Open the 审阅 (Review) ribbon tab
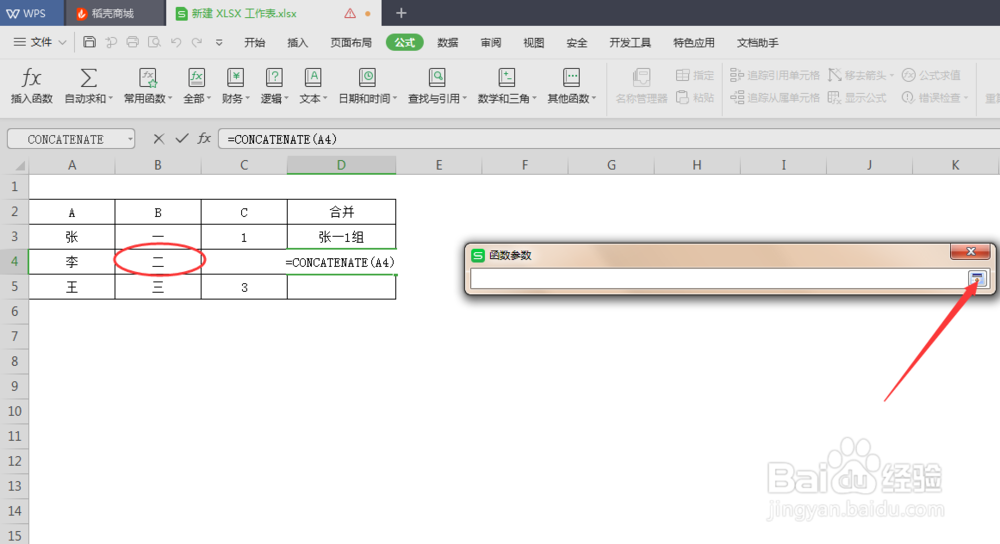Image resolution: width=1000 pixels, height=544 pixels. [490, 43]
